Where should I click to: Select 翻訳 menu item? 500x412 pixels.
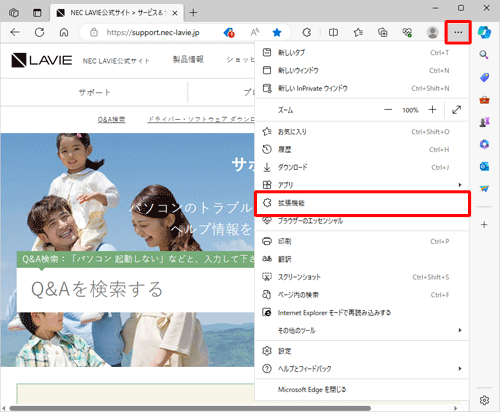click(x=362, y=259)
